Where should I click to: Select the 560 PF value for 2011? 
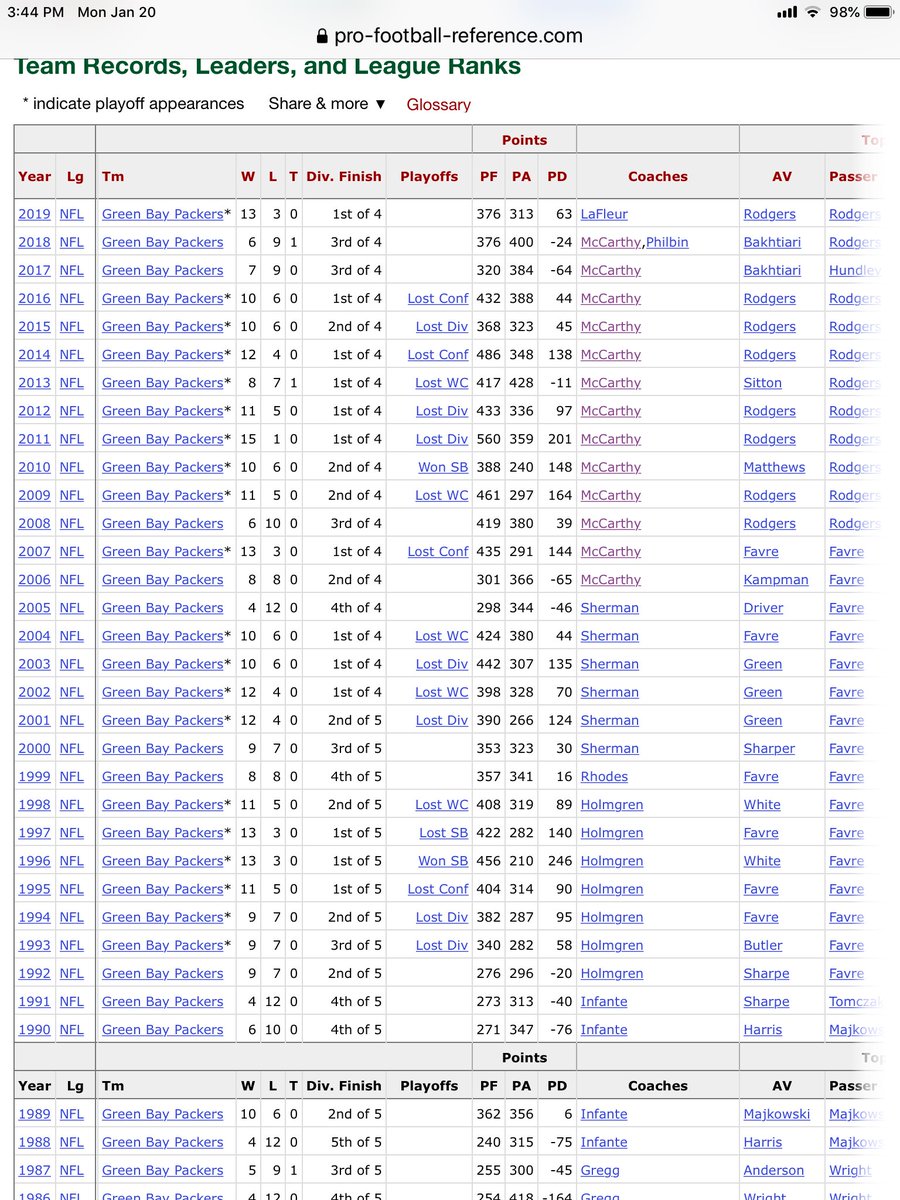[488, 439]
